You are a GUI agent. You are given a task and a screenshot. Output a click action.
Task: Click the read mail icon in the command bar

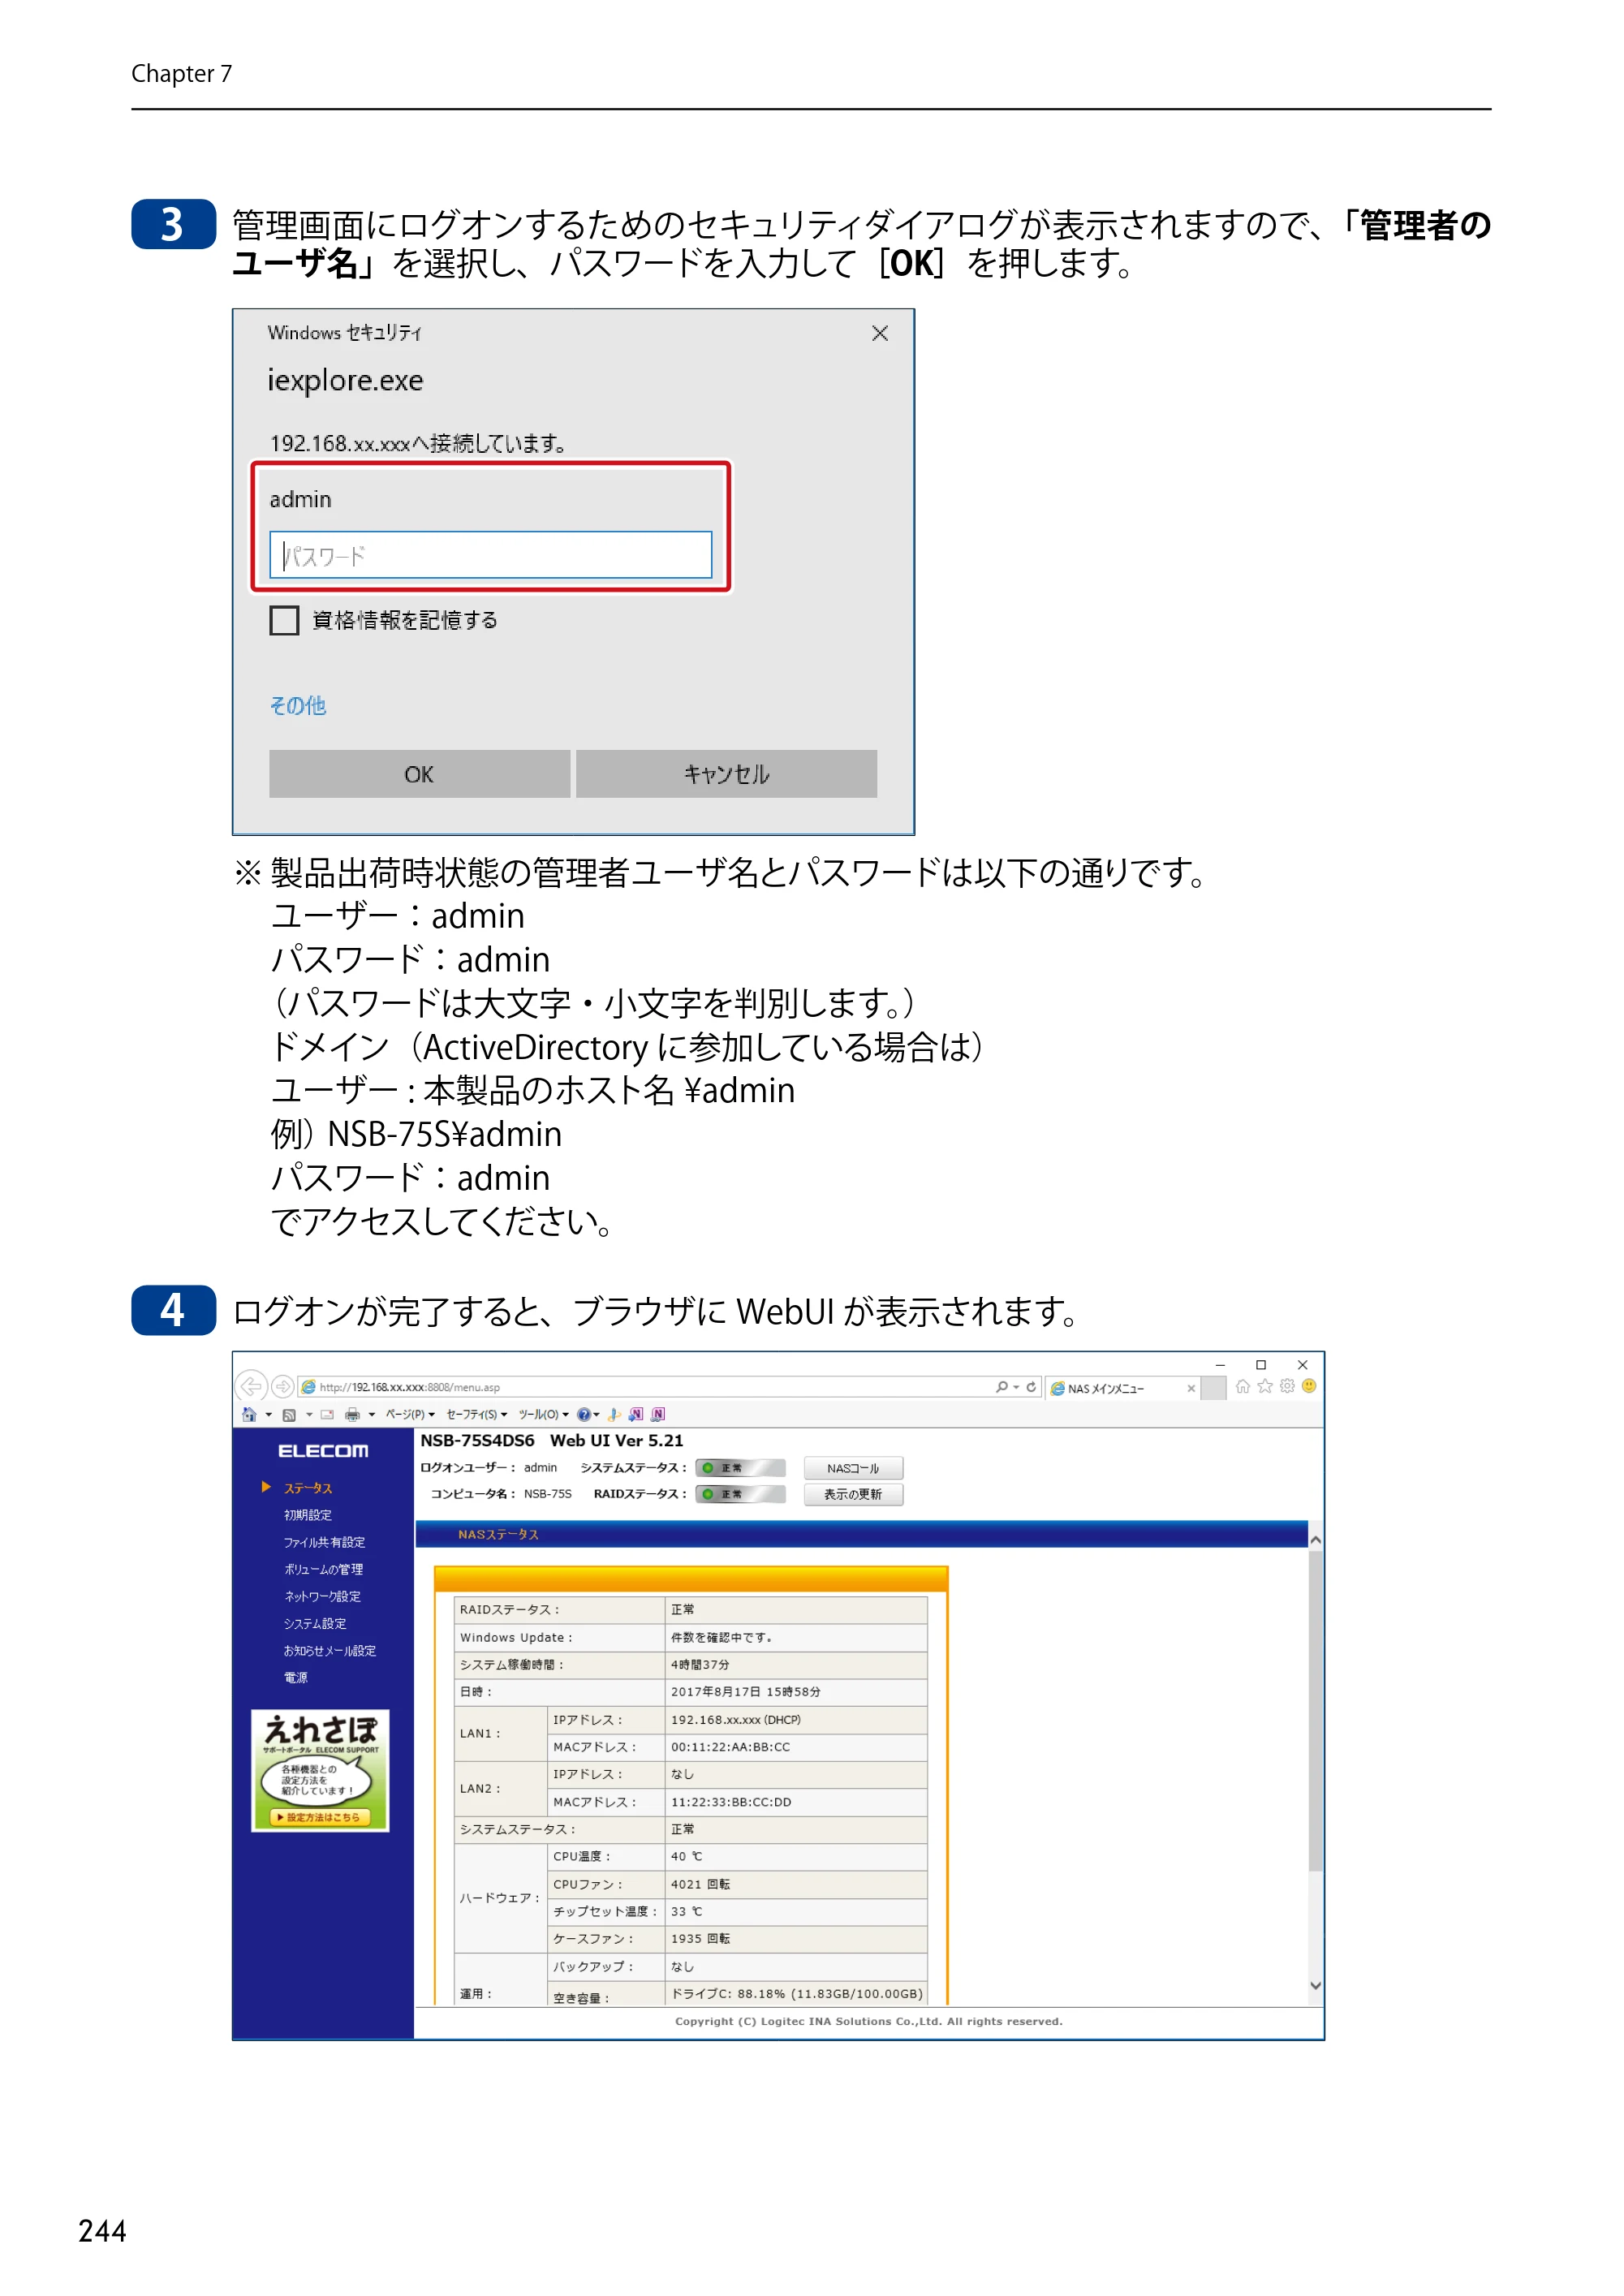[327, 1414]
